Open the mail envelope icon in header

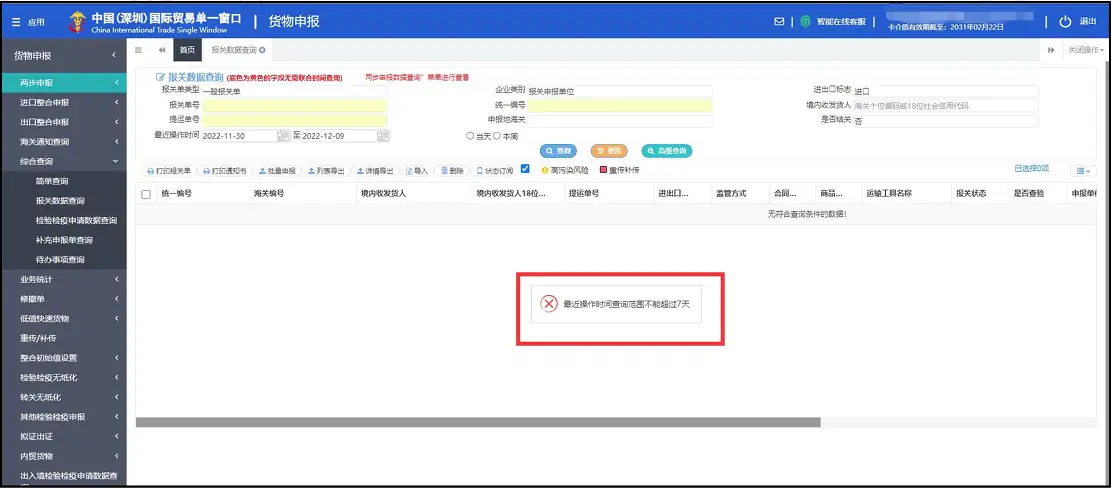coord(779,22)
